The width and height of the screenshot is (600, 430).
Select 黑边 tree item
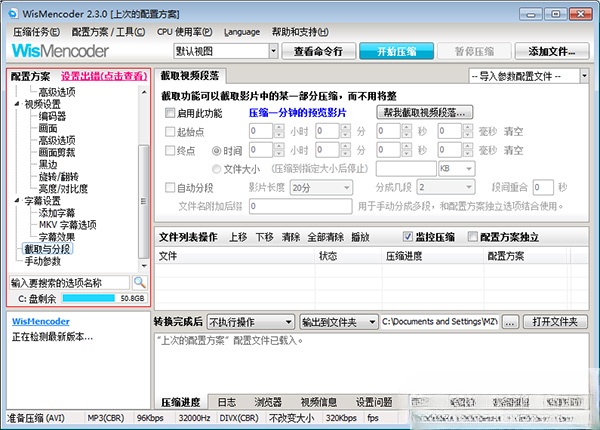tap(48, 164)
